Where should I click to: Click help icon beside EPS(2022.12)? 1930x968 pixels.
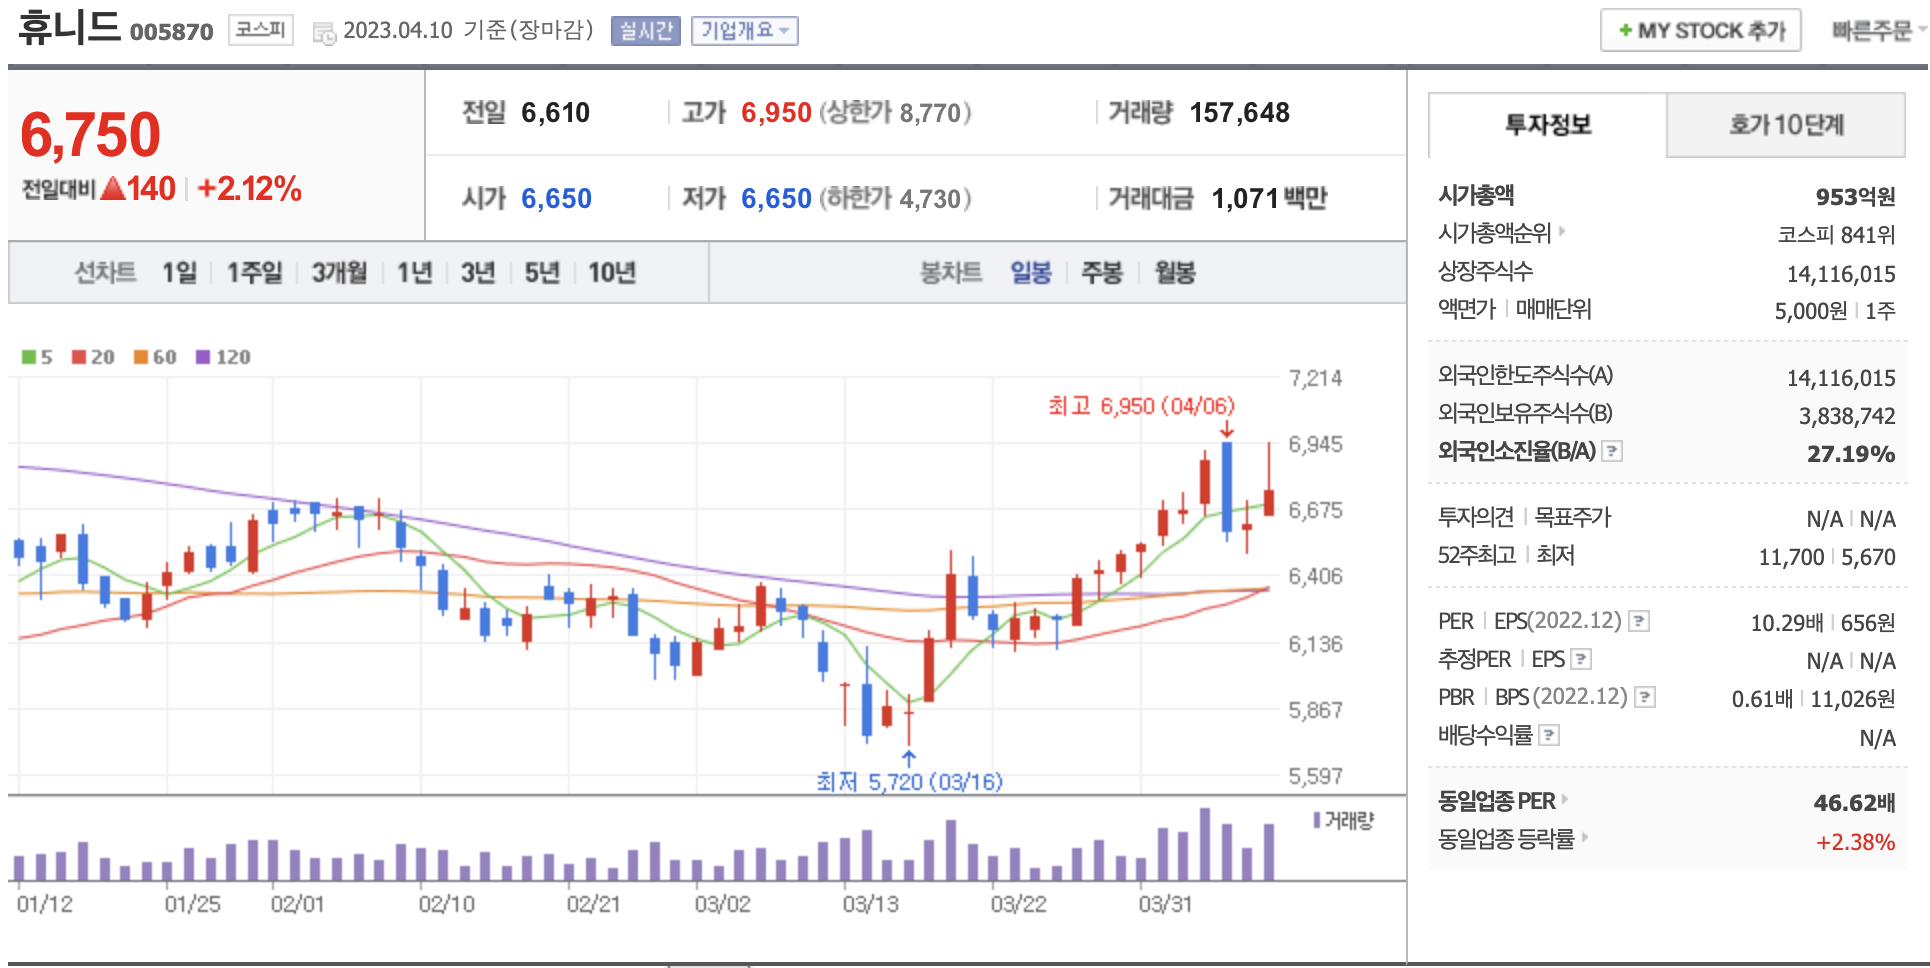[x=1639, y=622]
